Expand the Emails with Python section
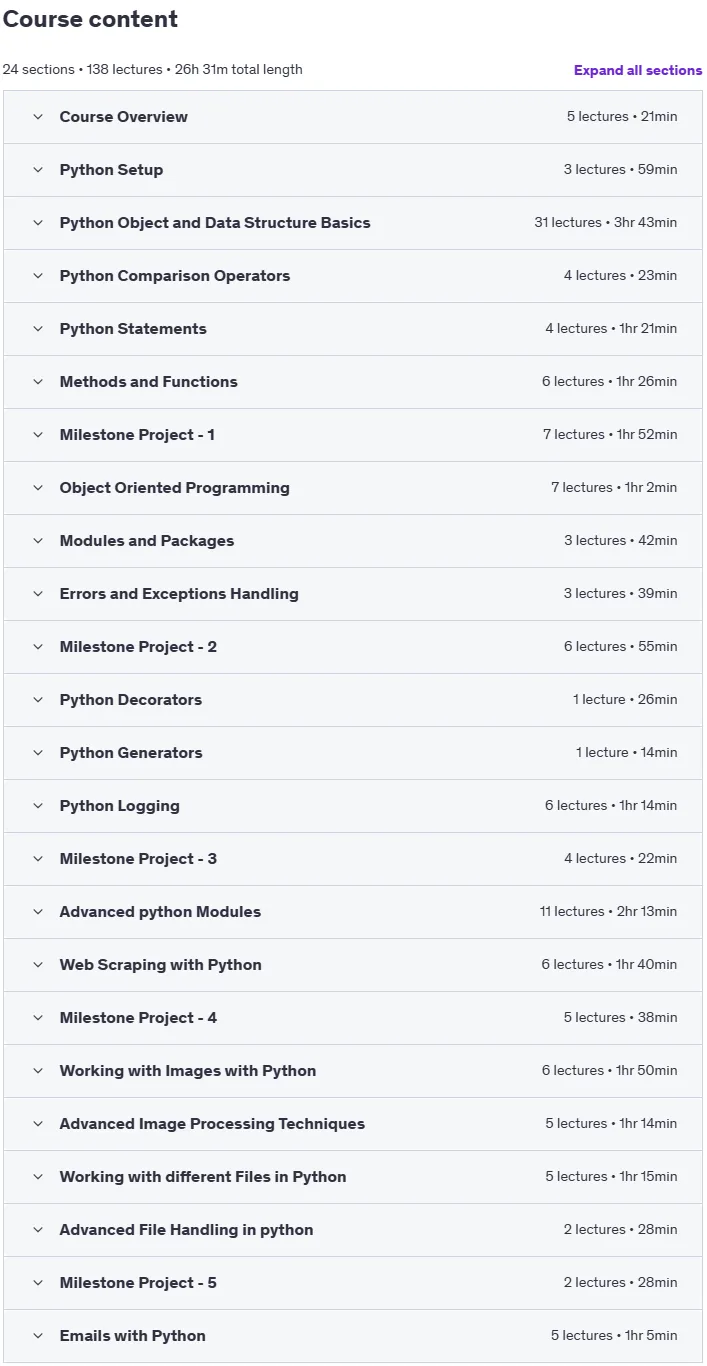Viewport: 707px width, 1366px height. tap(353, 1336)
